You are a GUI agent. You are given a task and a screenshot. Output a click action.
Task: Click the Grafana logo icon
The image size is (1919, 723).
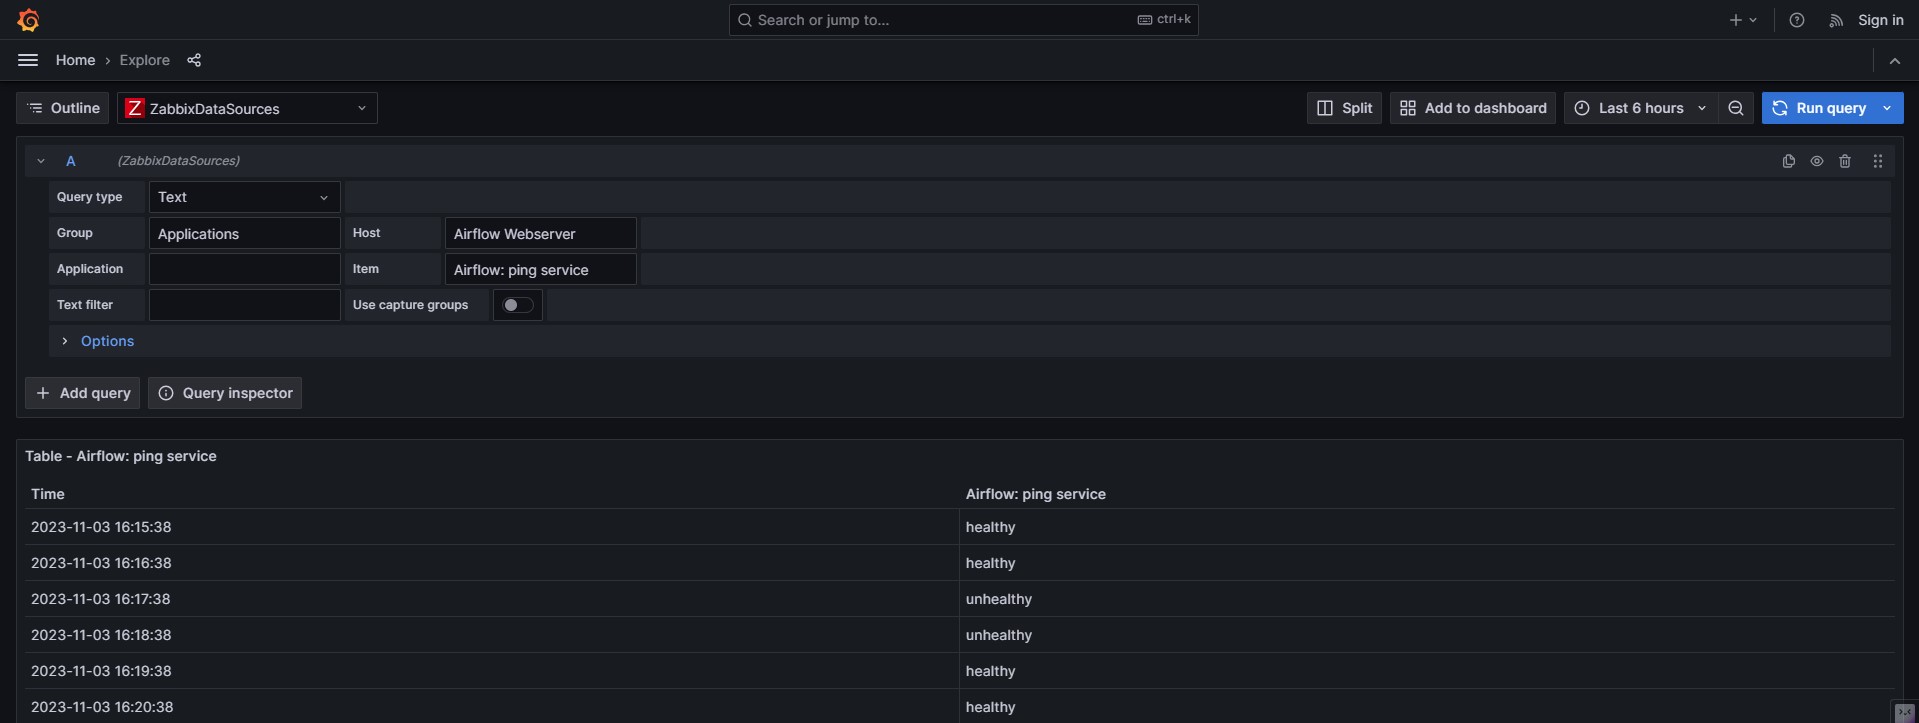29,20
